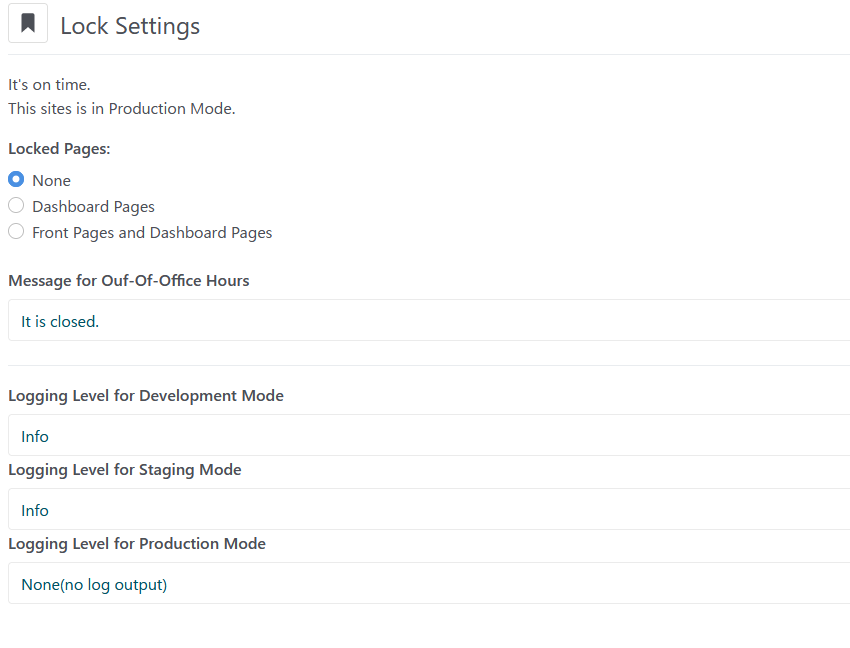Click the "Logging Level for Development Mode" label
This screenshot has height=648, width=850.
(146, 396)
